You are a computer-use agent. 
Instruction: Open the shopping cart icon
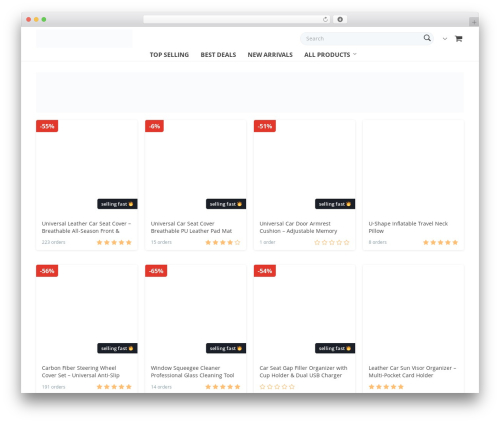tap(459, 39)
